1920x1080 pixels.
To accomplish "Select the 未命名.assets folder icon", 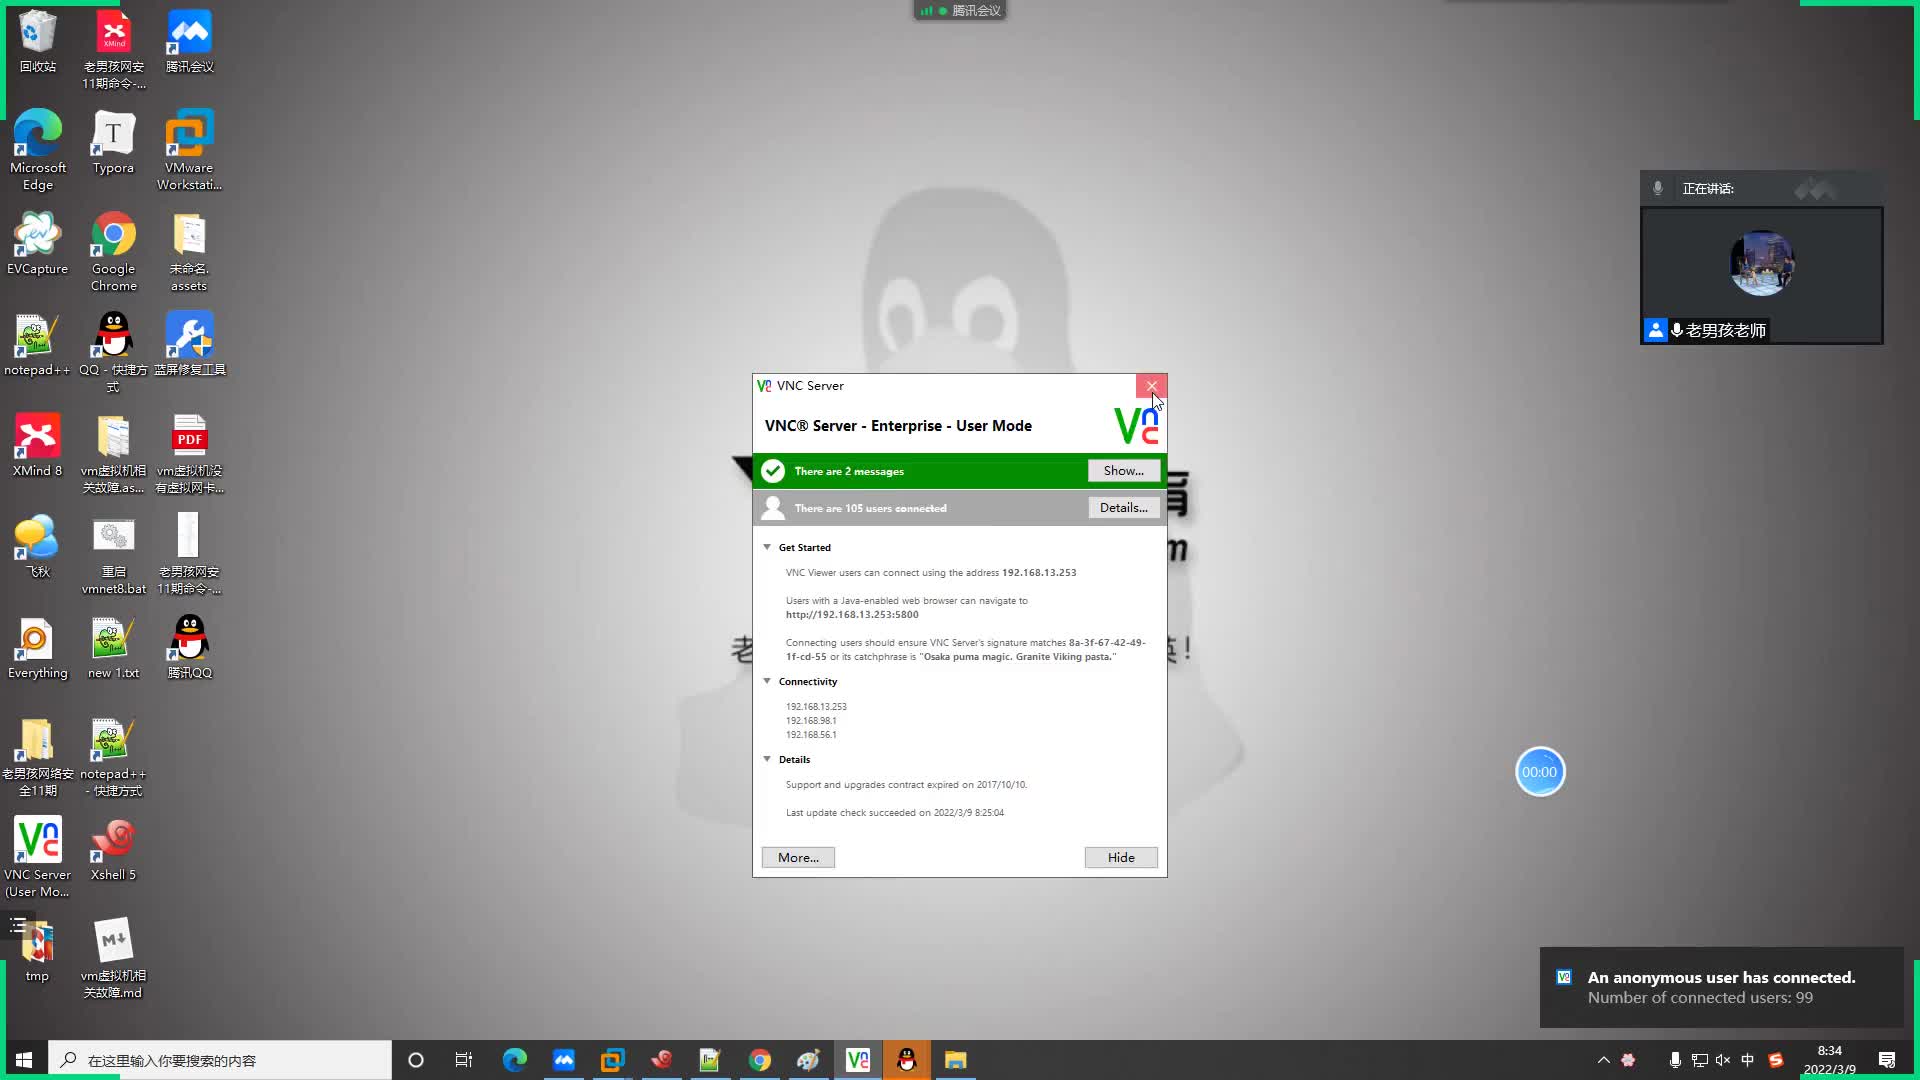I will (x=189, y=251).
